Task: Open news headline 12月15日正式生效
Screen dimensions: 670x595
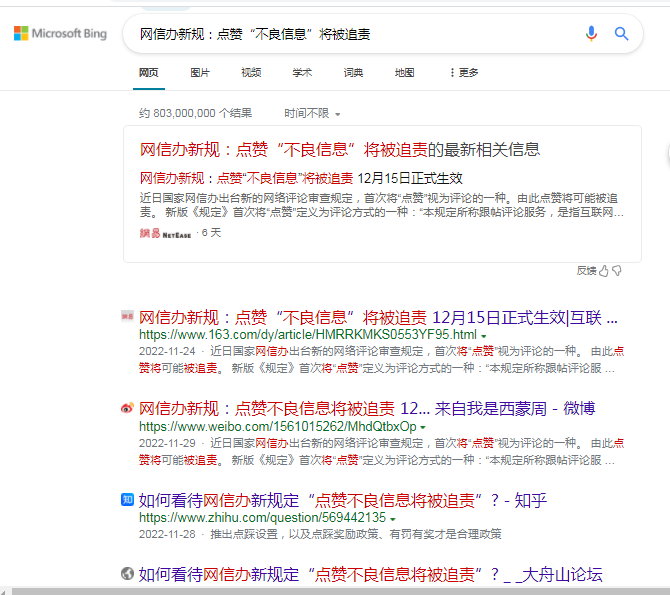Action: pos(301,178)
